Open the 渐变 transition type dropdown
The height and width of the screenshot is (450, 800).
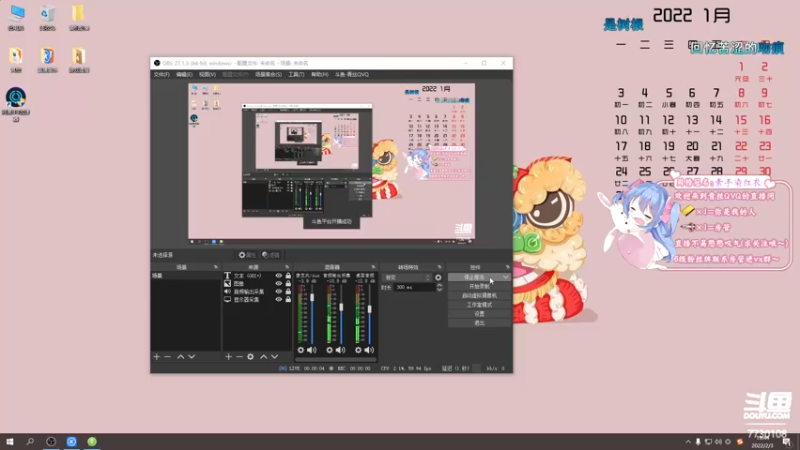[407, 278]
